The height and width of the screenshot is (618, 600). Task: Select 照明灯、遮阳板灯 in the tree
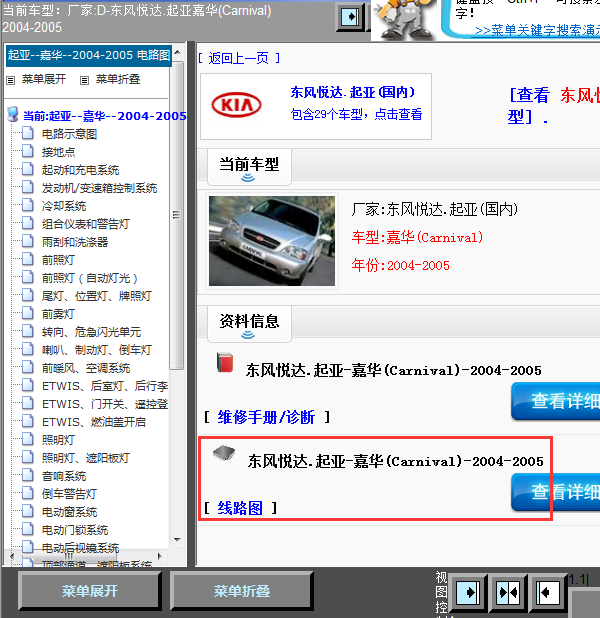[86, 458]
